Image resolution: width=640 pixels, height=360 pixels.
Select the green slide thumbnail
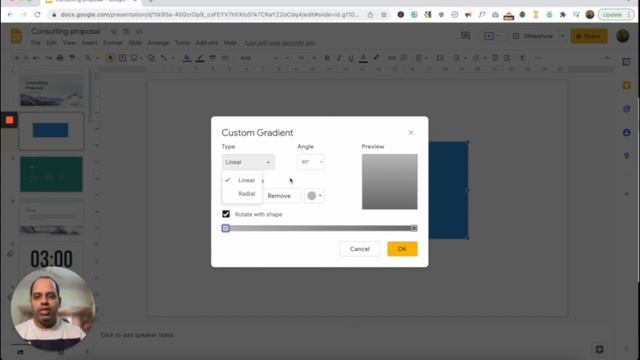coord(51,174)
